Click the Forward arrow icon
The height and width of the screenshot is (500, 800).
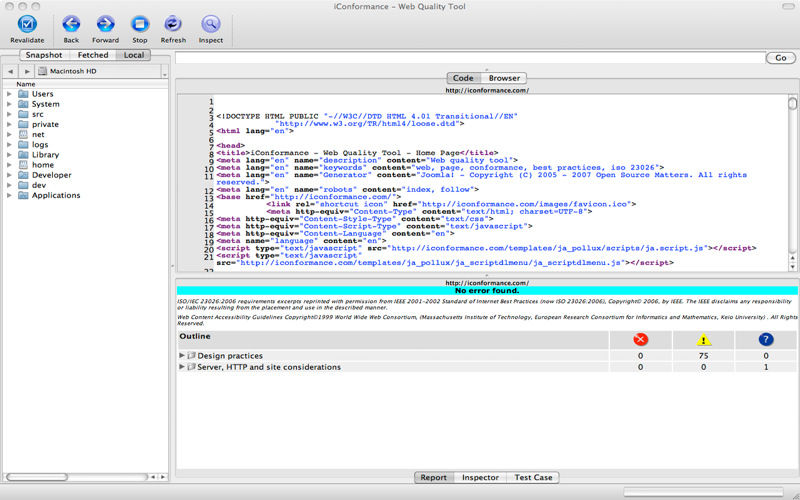pyautogui.click(x=106, y=24)
